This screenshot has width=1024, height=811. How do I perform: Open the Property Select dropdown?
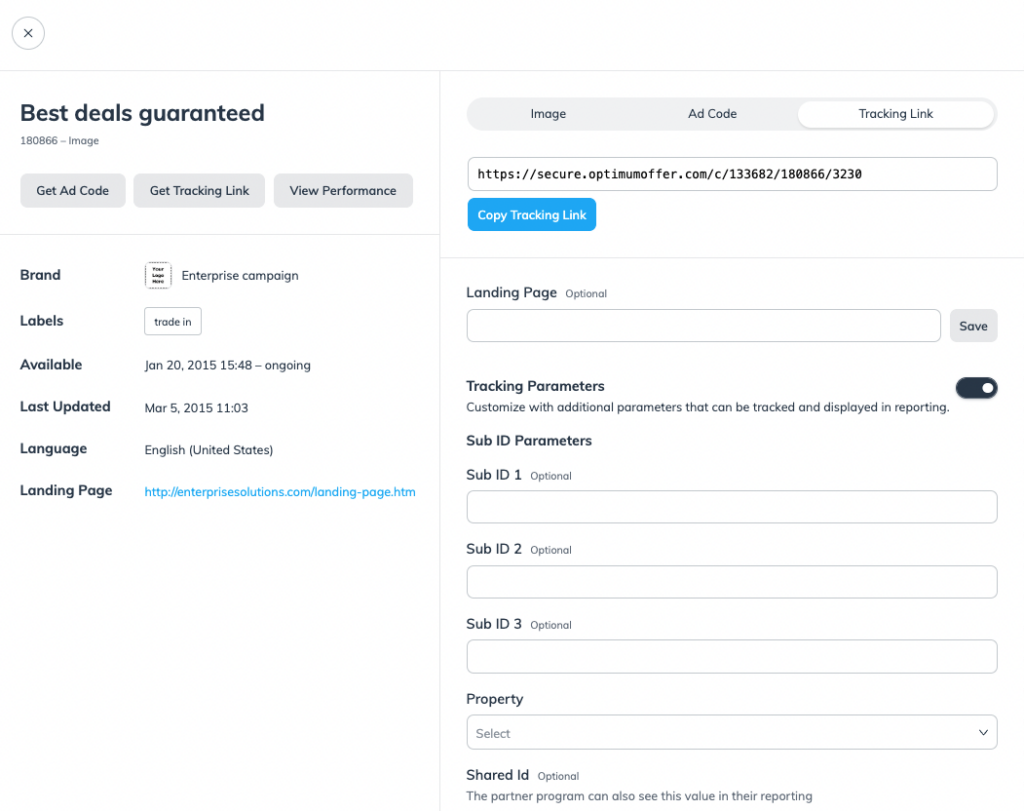(731, 732)
